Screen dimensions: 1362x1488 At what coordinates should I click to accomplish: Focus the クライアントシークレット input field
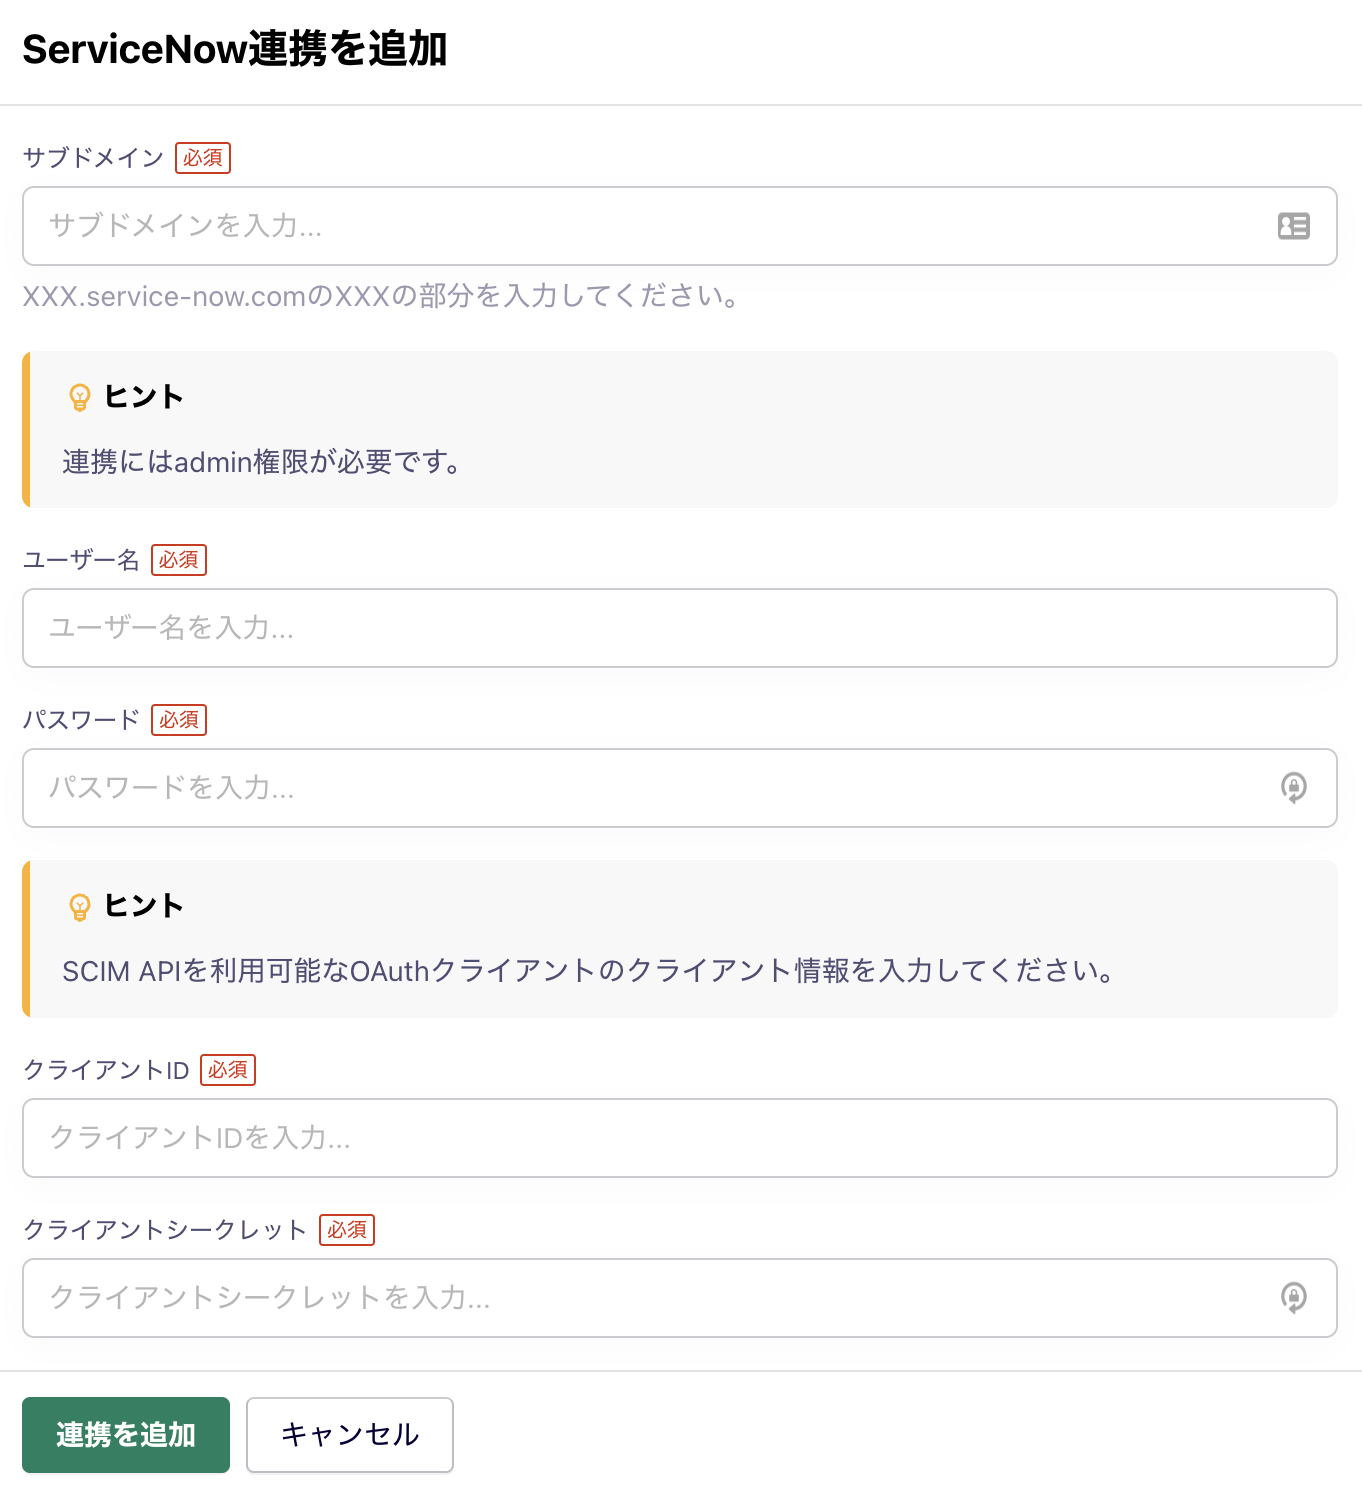(650, 1298)
